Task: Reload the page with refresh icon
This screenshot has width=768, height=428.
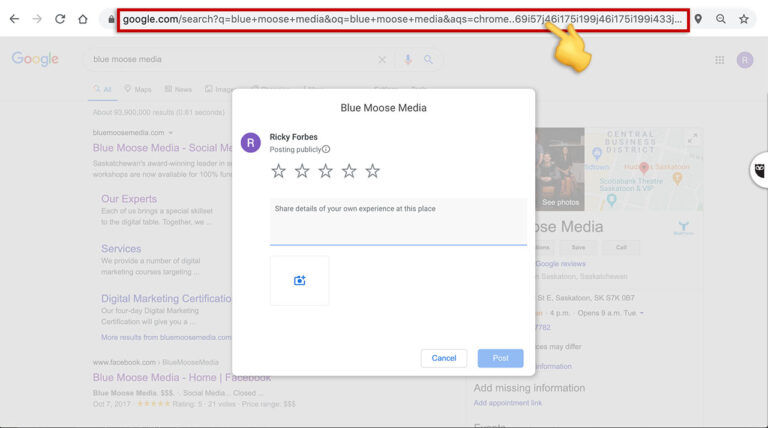Action: [60, 19]
